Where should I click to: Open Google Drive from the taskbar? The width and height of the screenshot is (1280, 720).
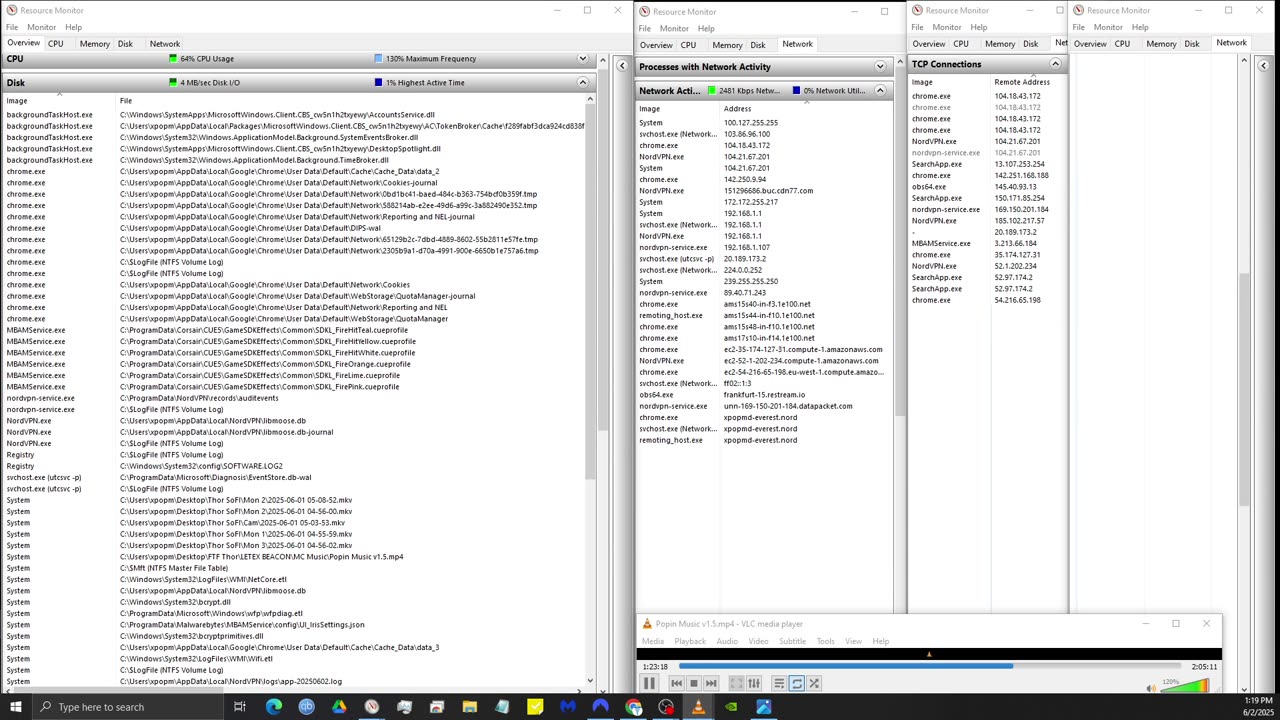(x=339, y=707)
